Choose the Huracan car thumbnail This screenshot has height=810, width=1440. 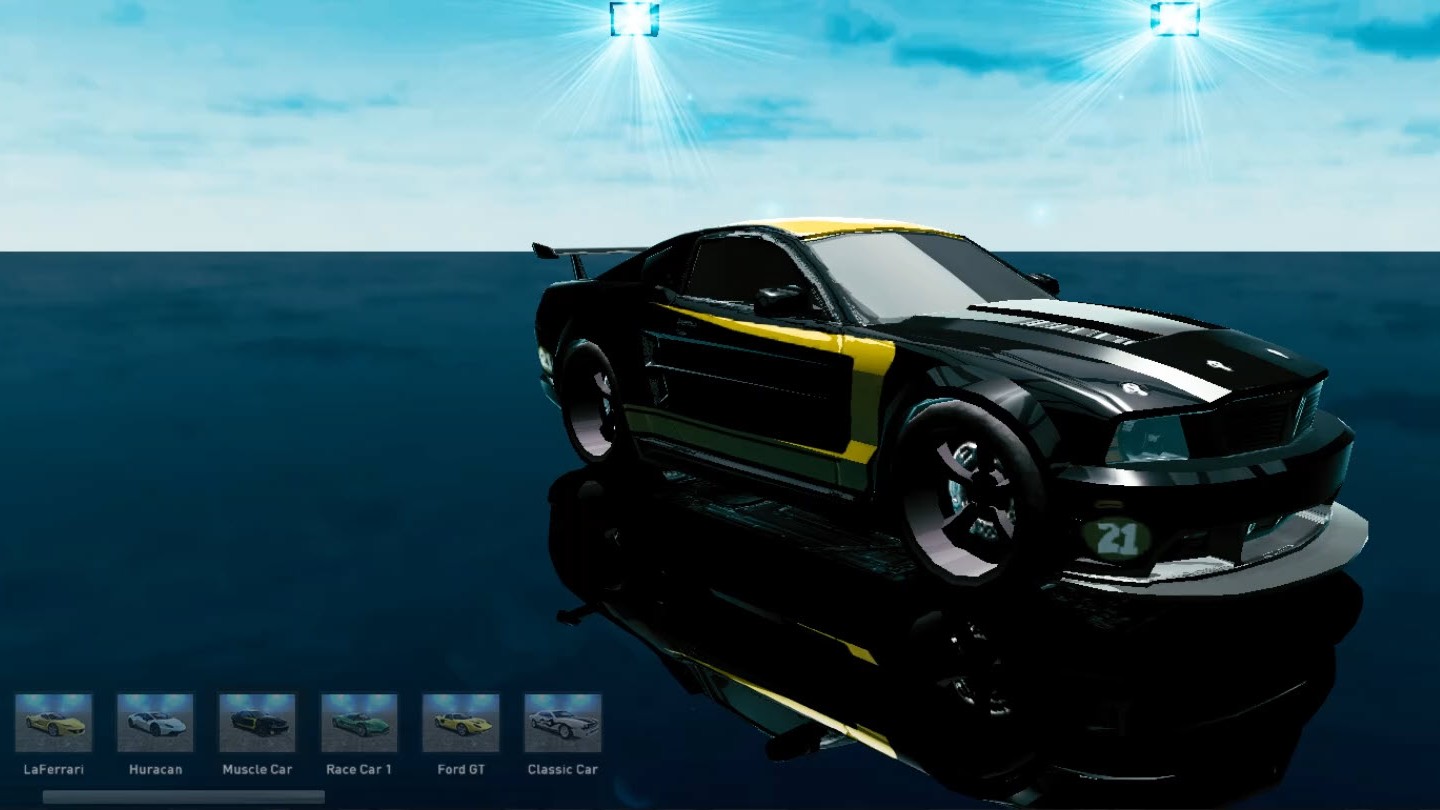click(155, 723)
